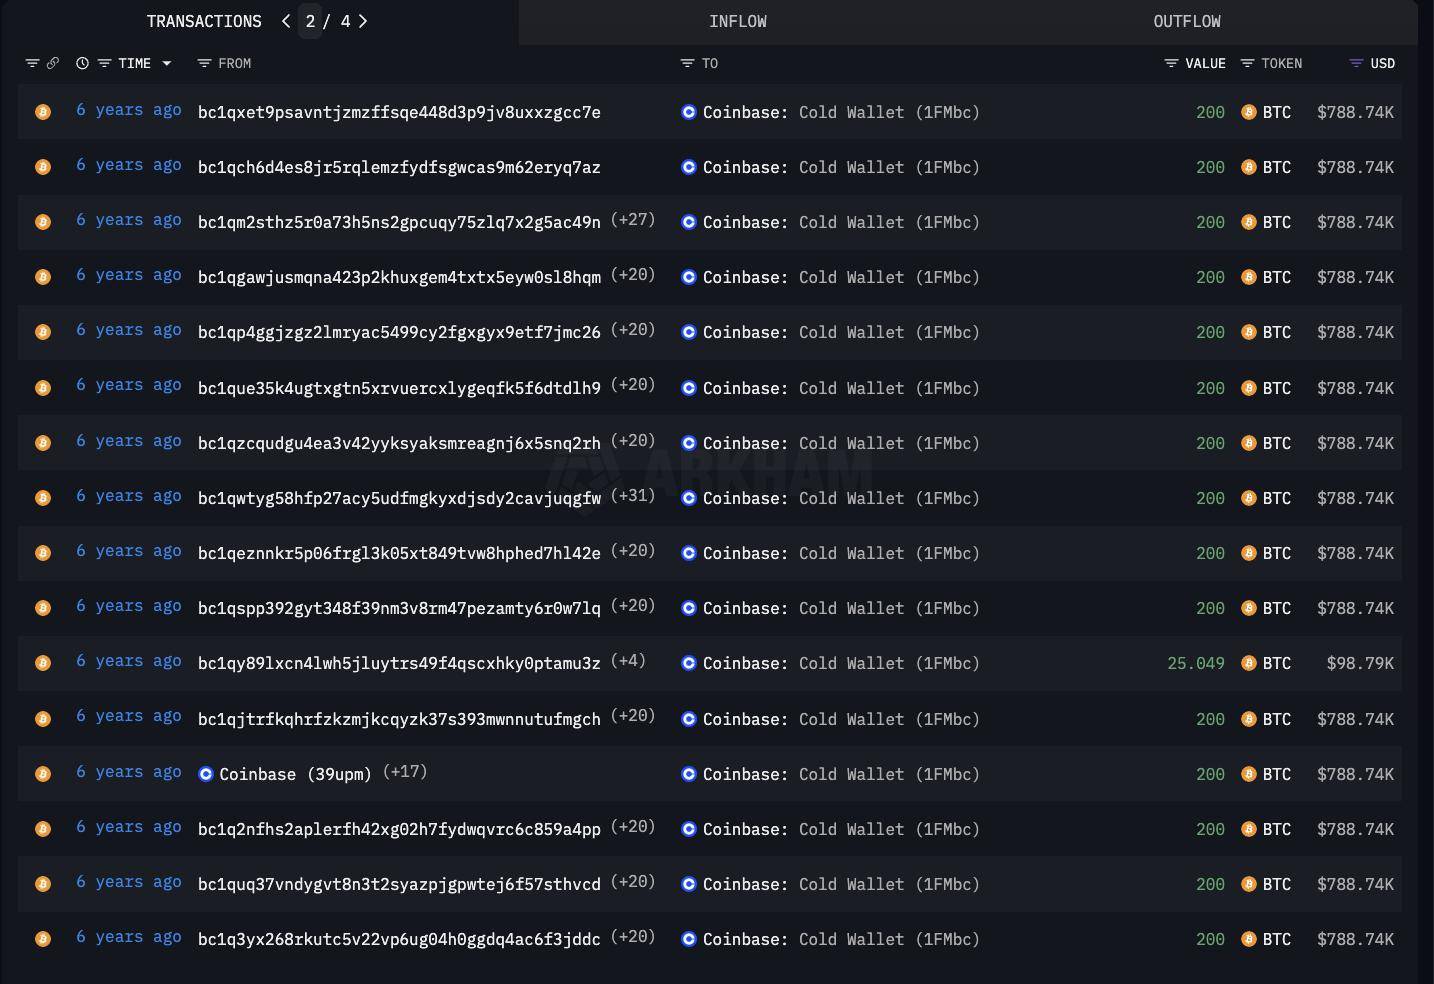Click the total pages number 4
This screenshot has width=1434, height=984.
[x=345, y=21]
